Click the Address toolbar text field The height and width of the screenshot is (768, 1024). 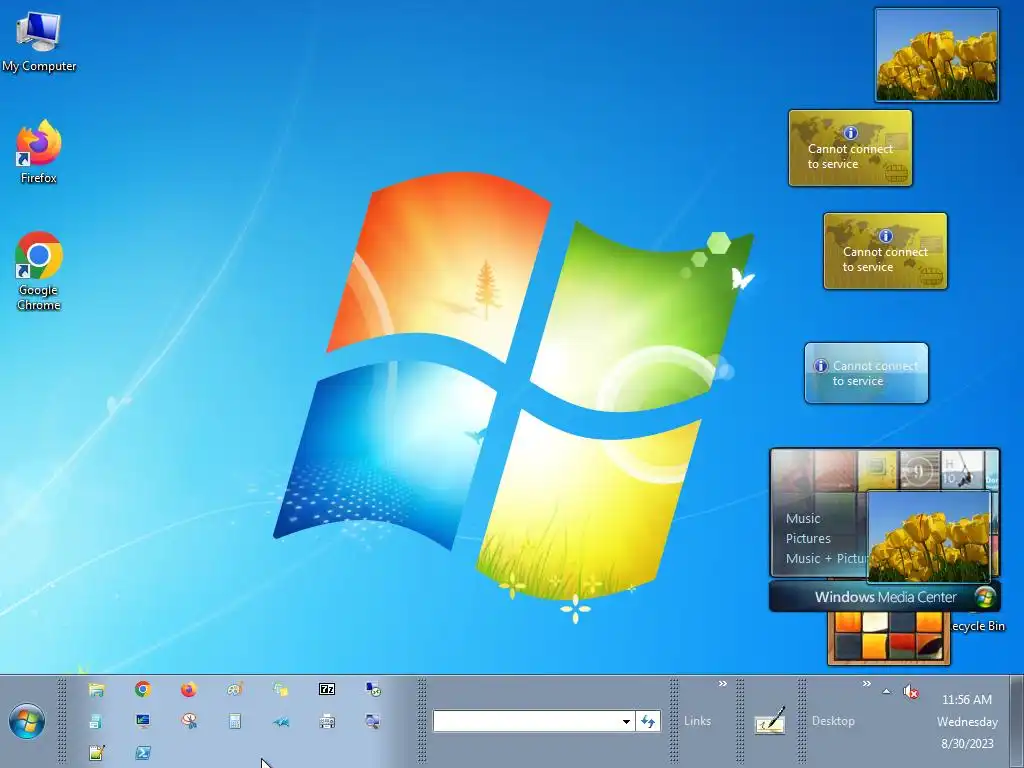(526, 722)
